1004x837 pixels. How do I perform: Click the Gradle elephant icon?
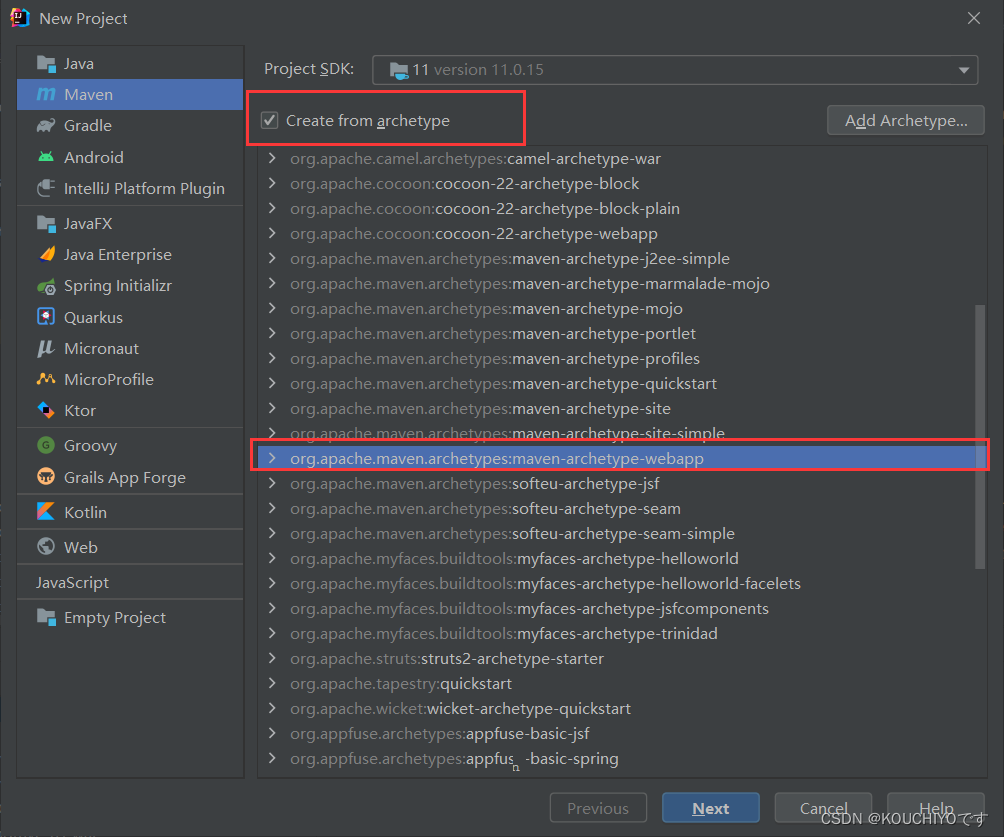click(46, 126)
